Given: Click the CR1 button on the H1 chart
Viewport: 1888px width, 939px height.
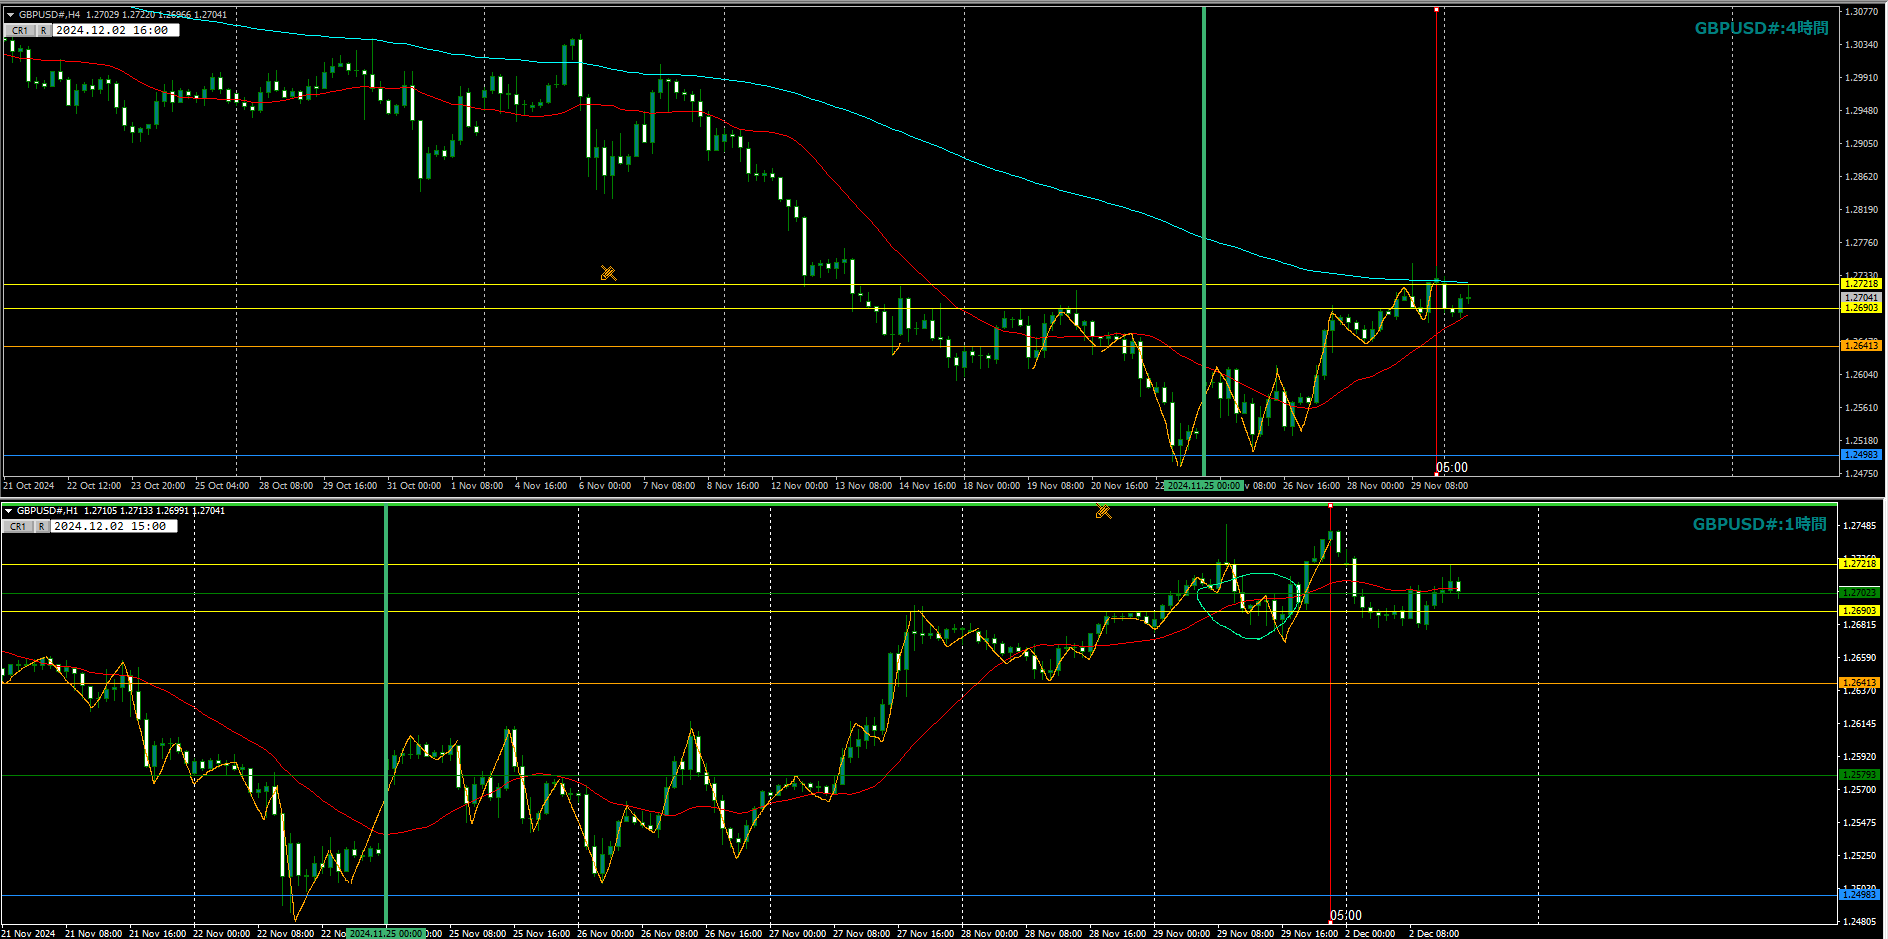Looking at the screenshot, I should click(x=18, y=526).
